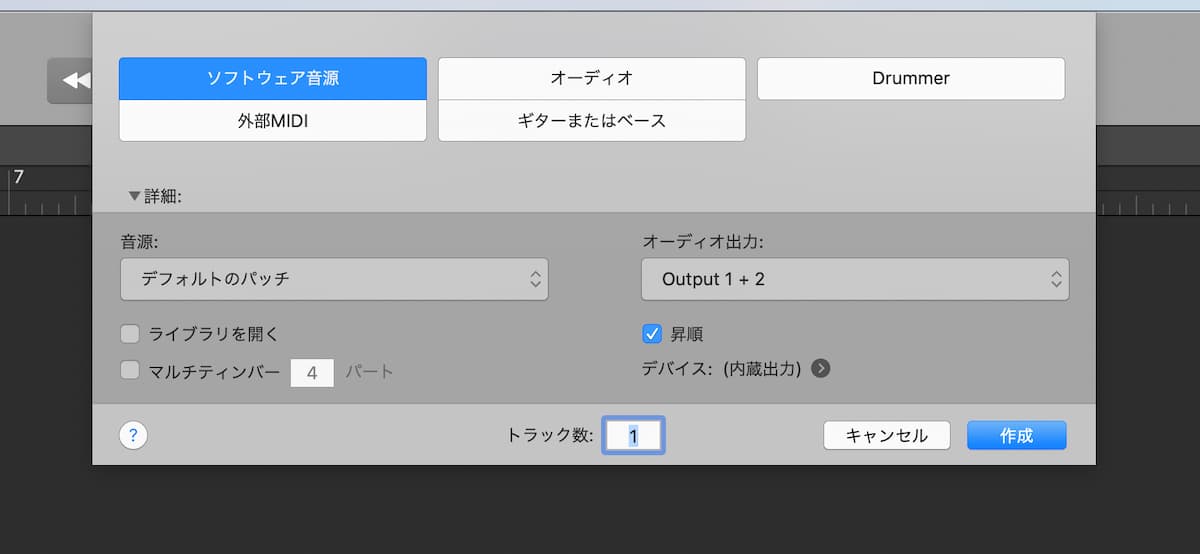Select the ソフトウェア音源 track type
Viewport: 1200px width, 554px height.
(273, 78)
